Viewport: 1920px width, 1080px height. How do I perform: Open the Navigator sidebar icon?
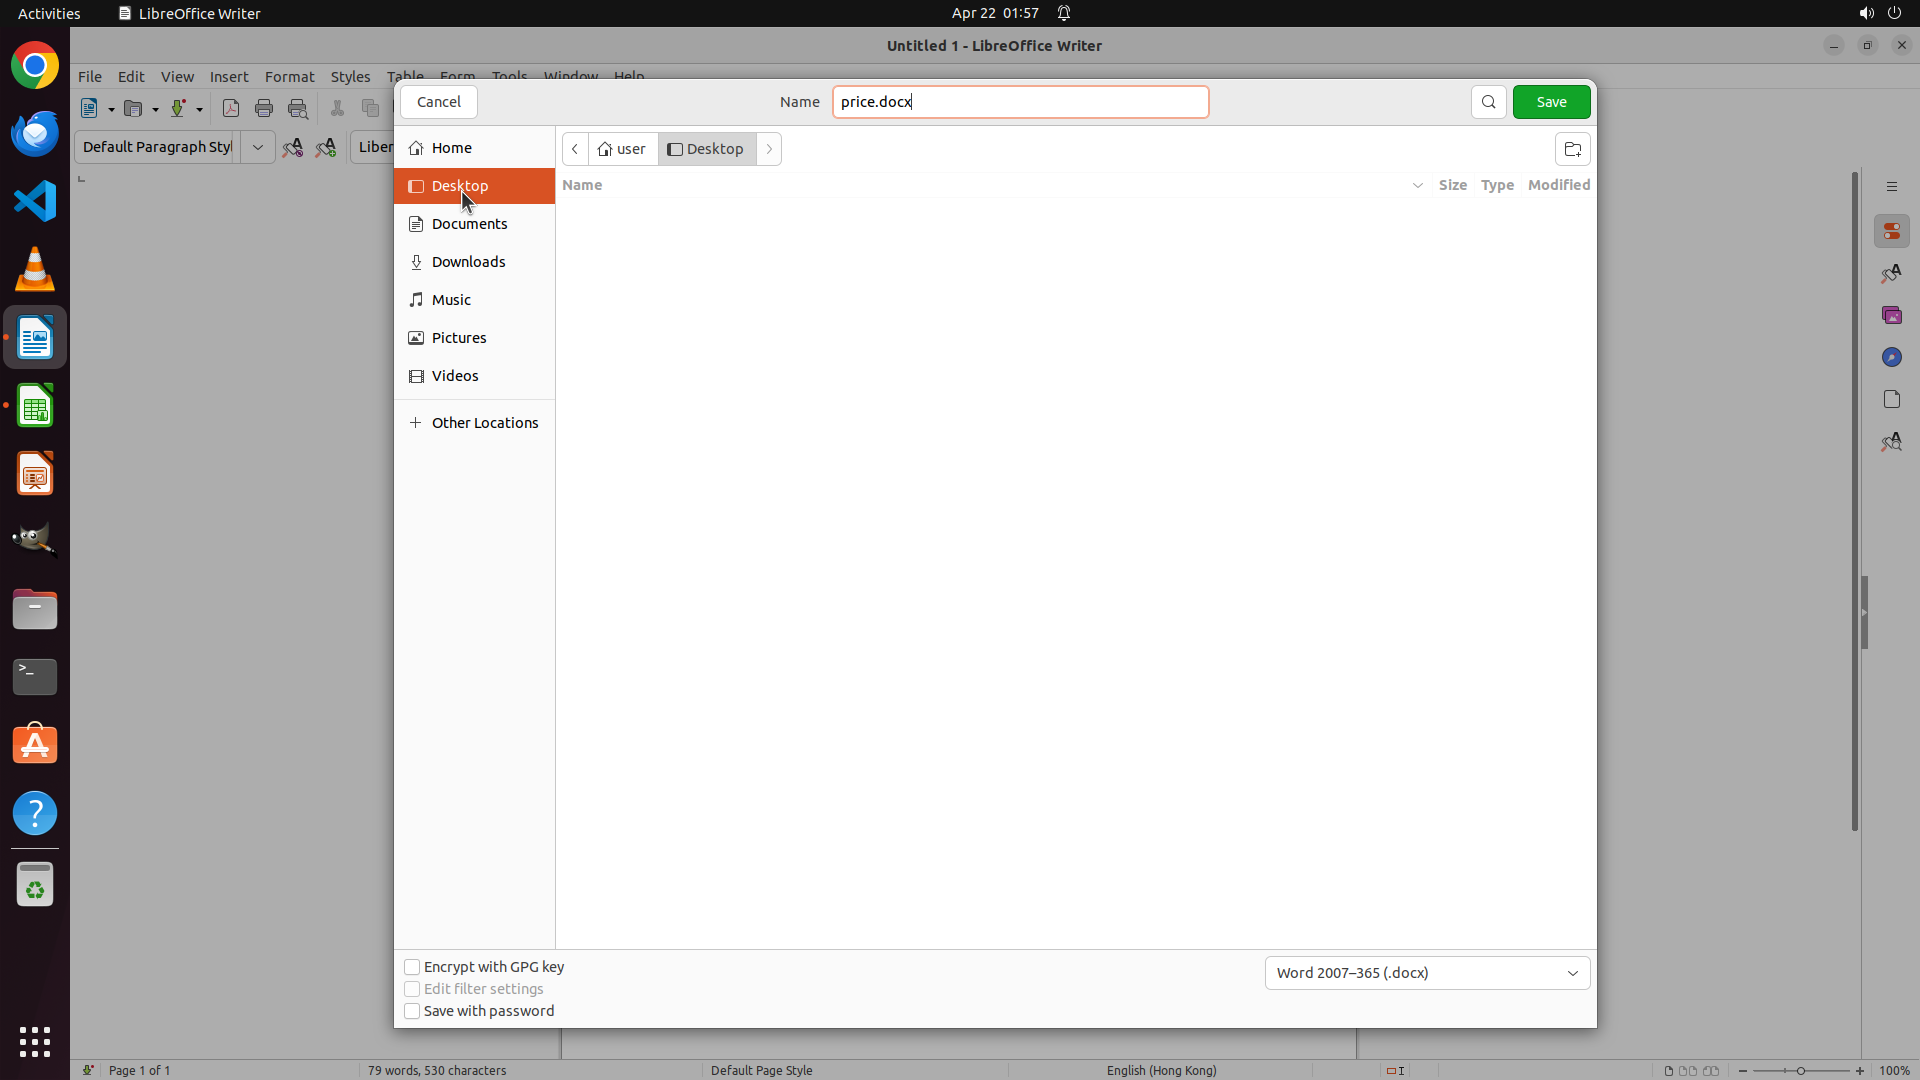[1891, 357]
